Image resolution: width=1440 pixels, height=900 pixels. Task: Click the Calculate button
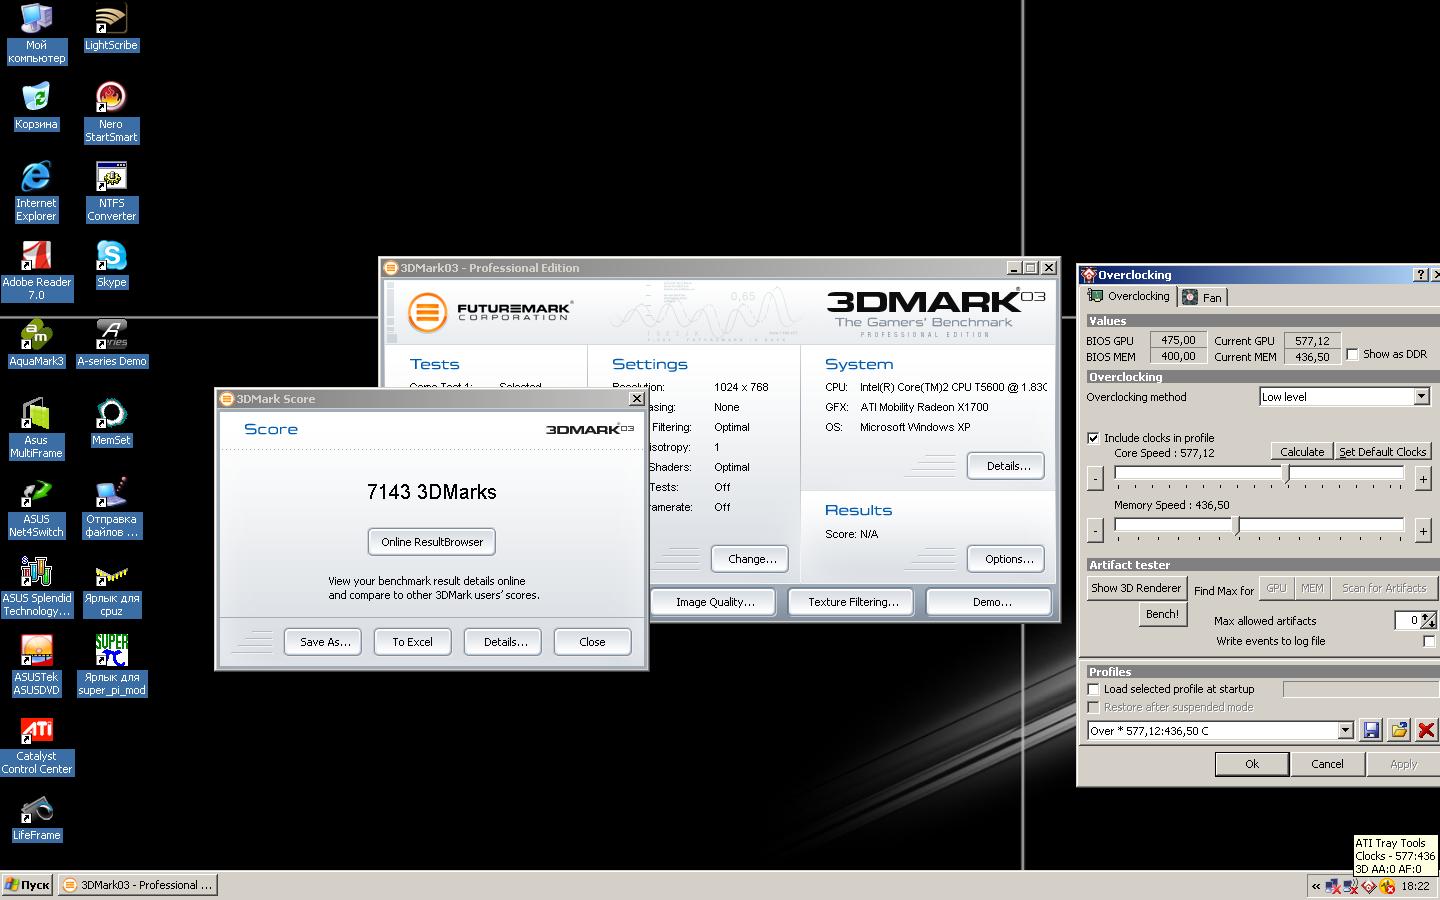[1302, 452]
